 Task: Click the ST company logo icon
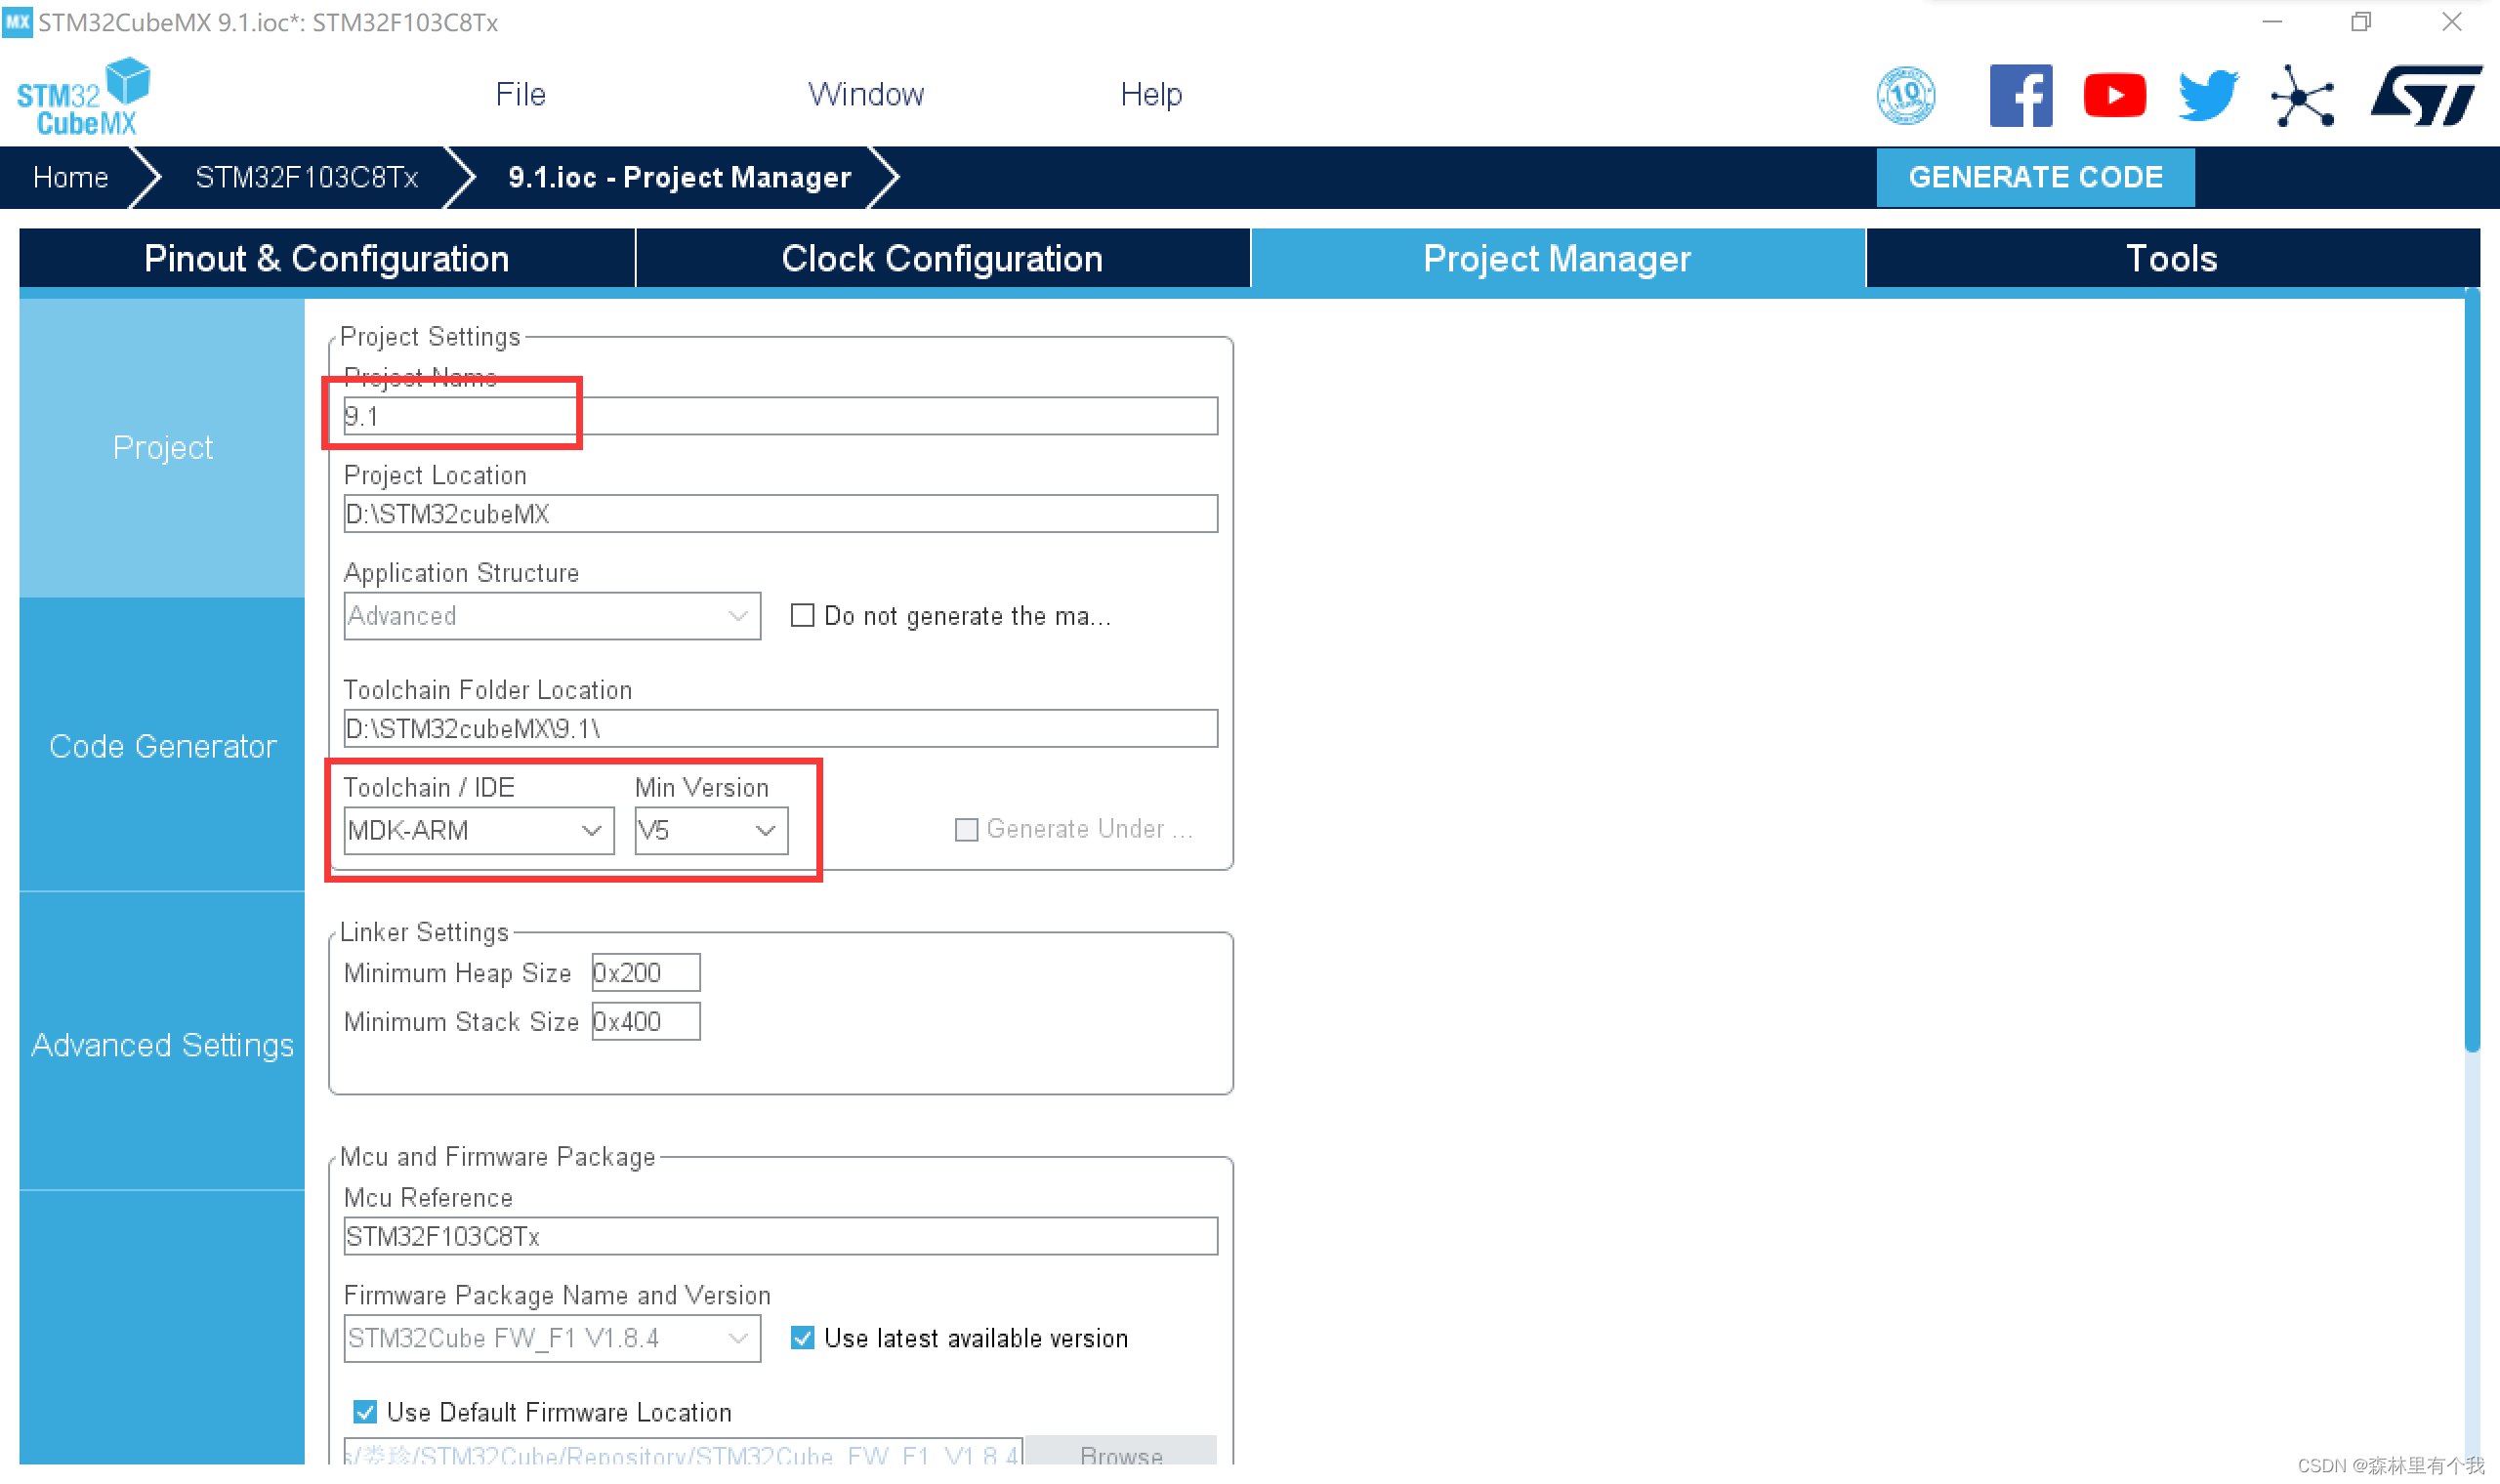pos(2425,96)
